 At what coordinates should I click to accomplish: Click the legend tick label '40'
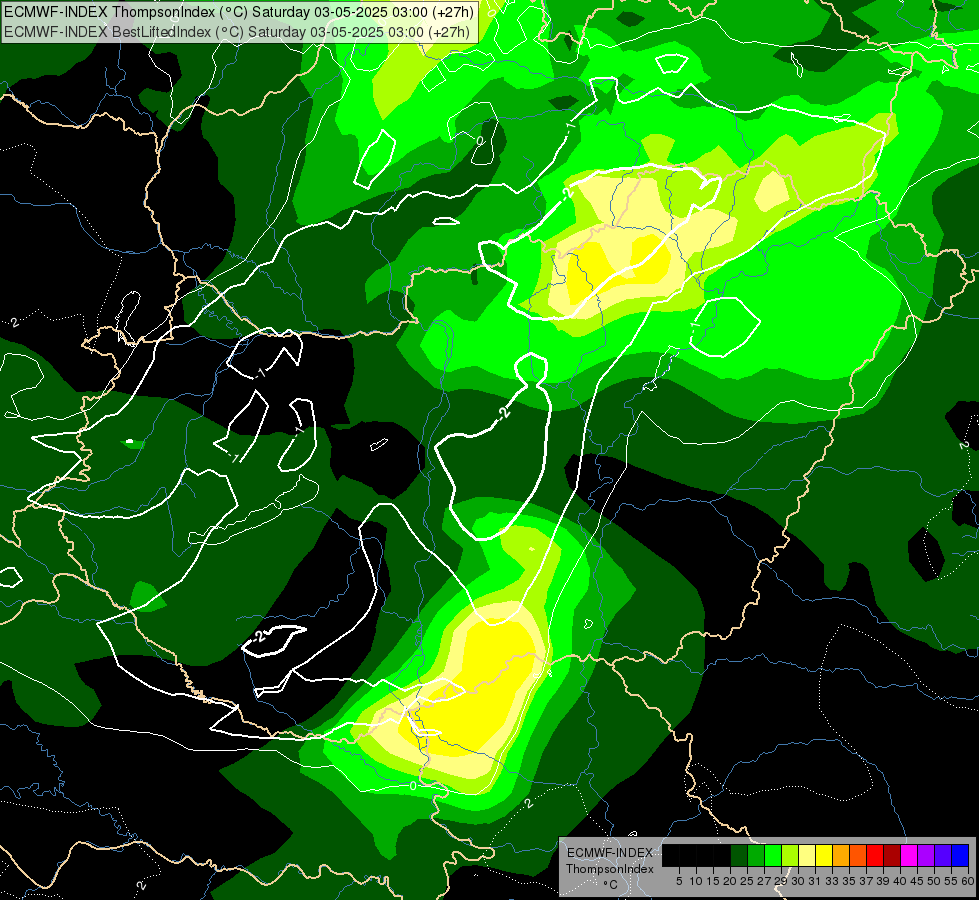[900, 881]
